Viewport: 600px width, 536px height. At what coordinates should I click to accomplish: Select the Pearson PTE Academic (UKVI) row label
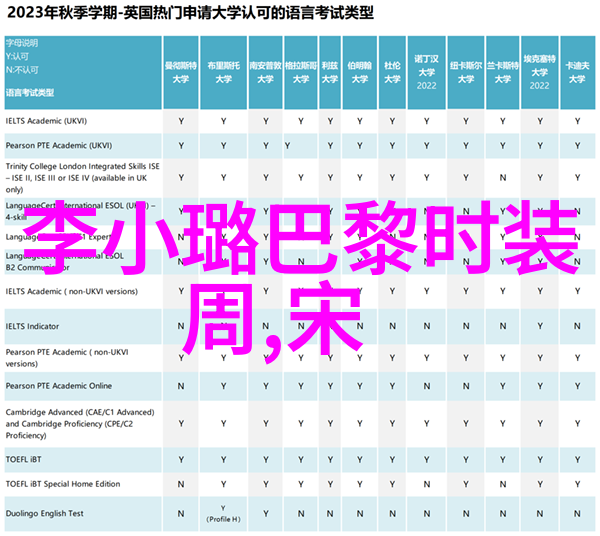click(x=59, y=145)
